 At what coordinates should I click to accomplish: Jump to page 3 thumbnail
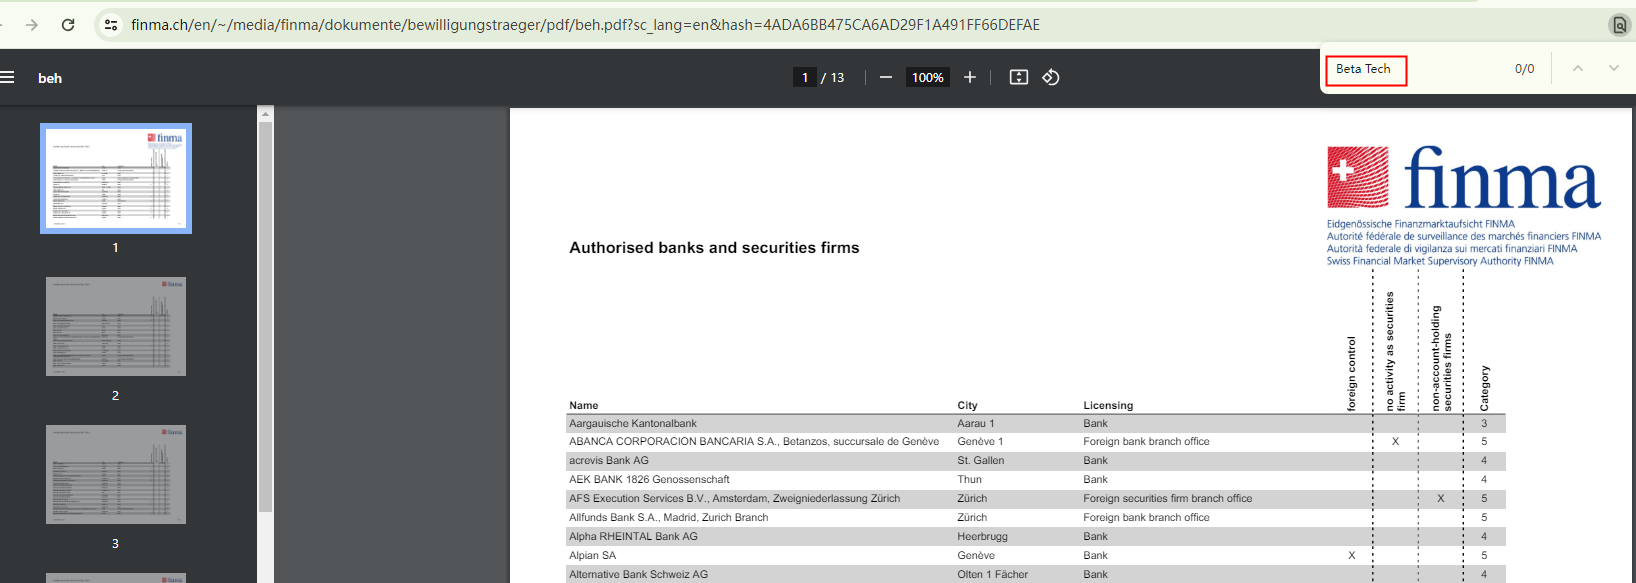click(x=116, y=475)
